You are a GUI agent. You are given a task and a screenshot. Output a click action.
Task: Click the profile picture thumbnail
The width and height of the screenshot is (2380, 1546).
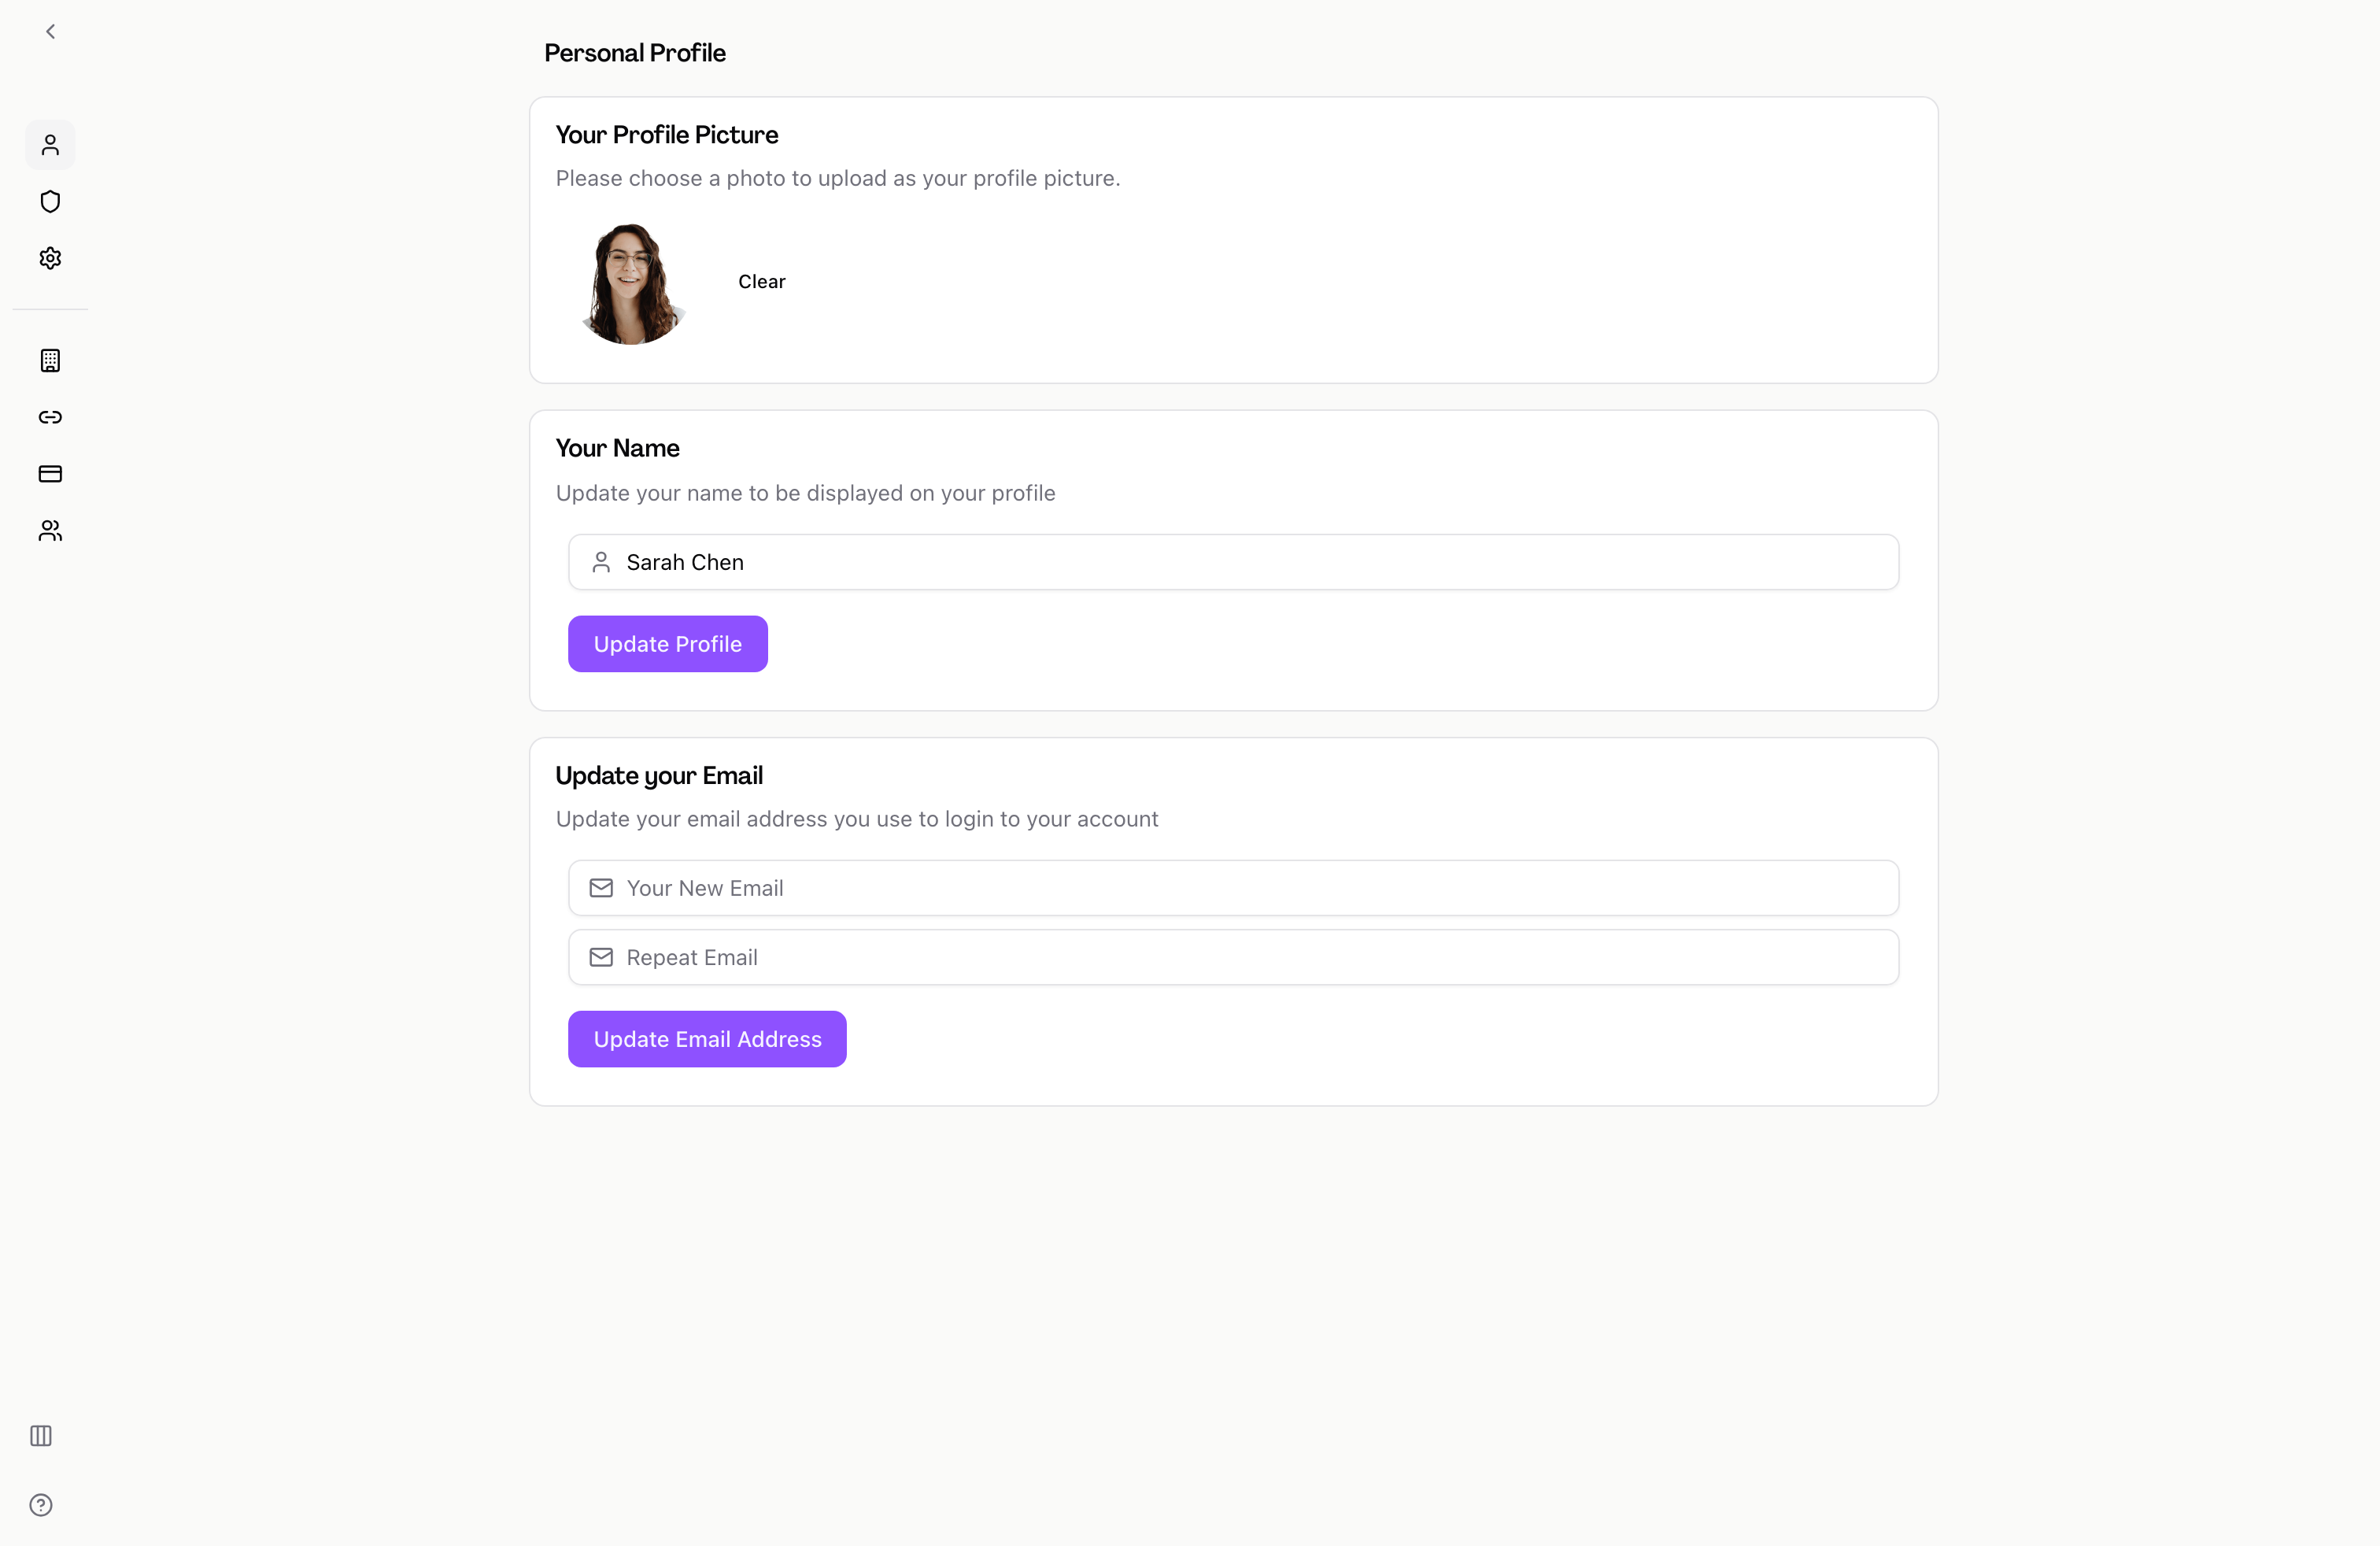pos(631,284)
